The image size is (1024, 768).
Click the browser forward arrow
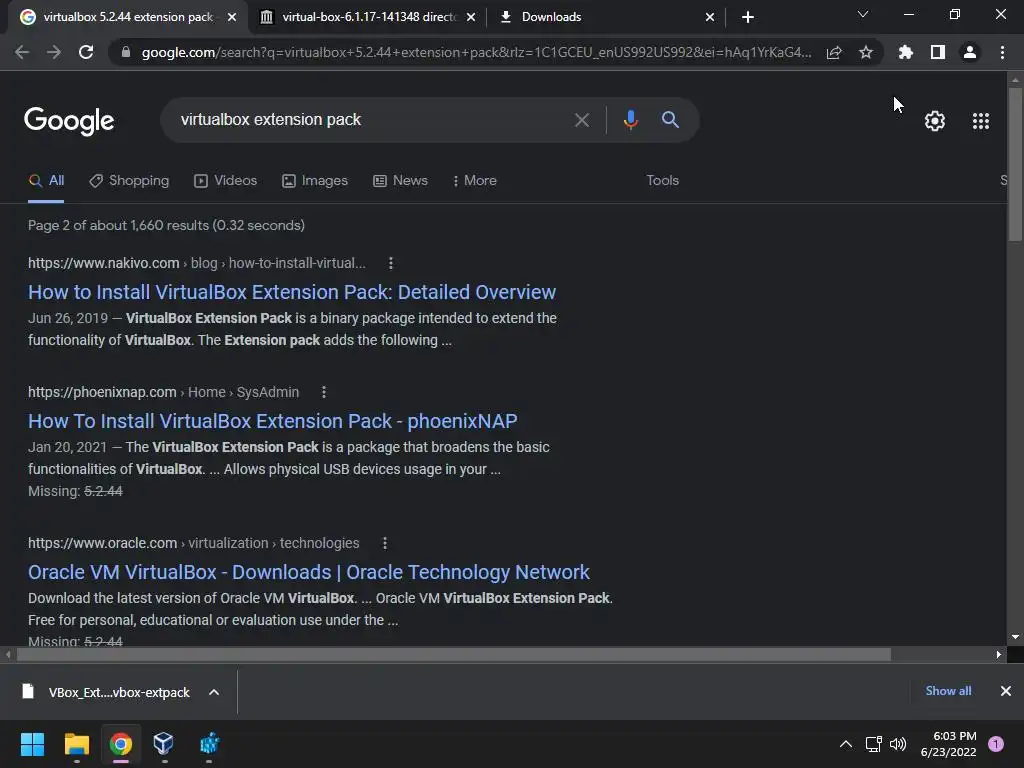tap(54, 52)
